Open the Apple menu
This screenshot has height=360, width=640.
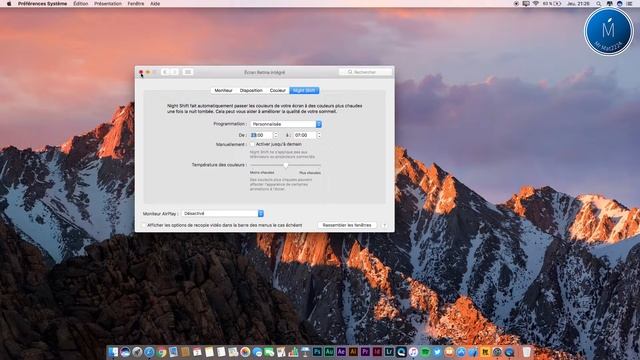[9, 3]
